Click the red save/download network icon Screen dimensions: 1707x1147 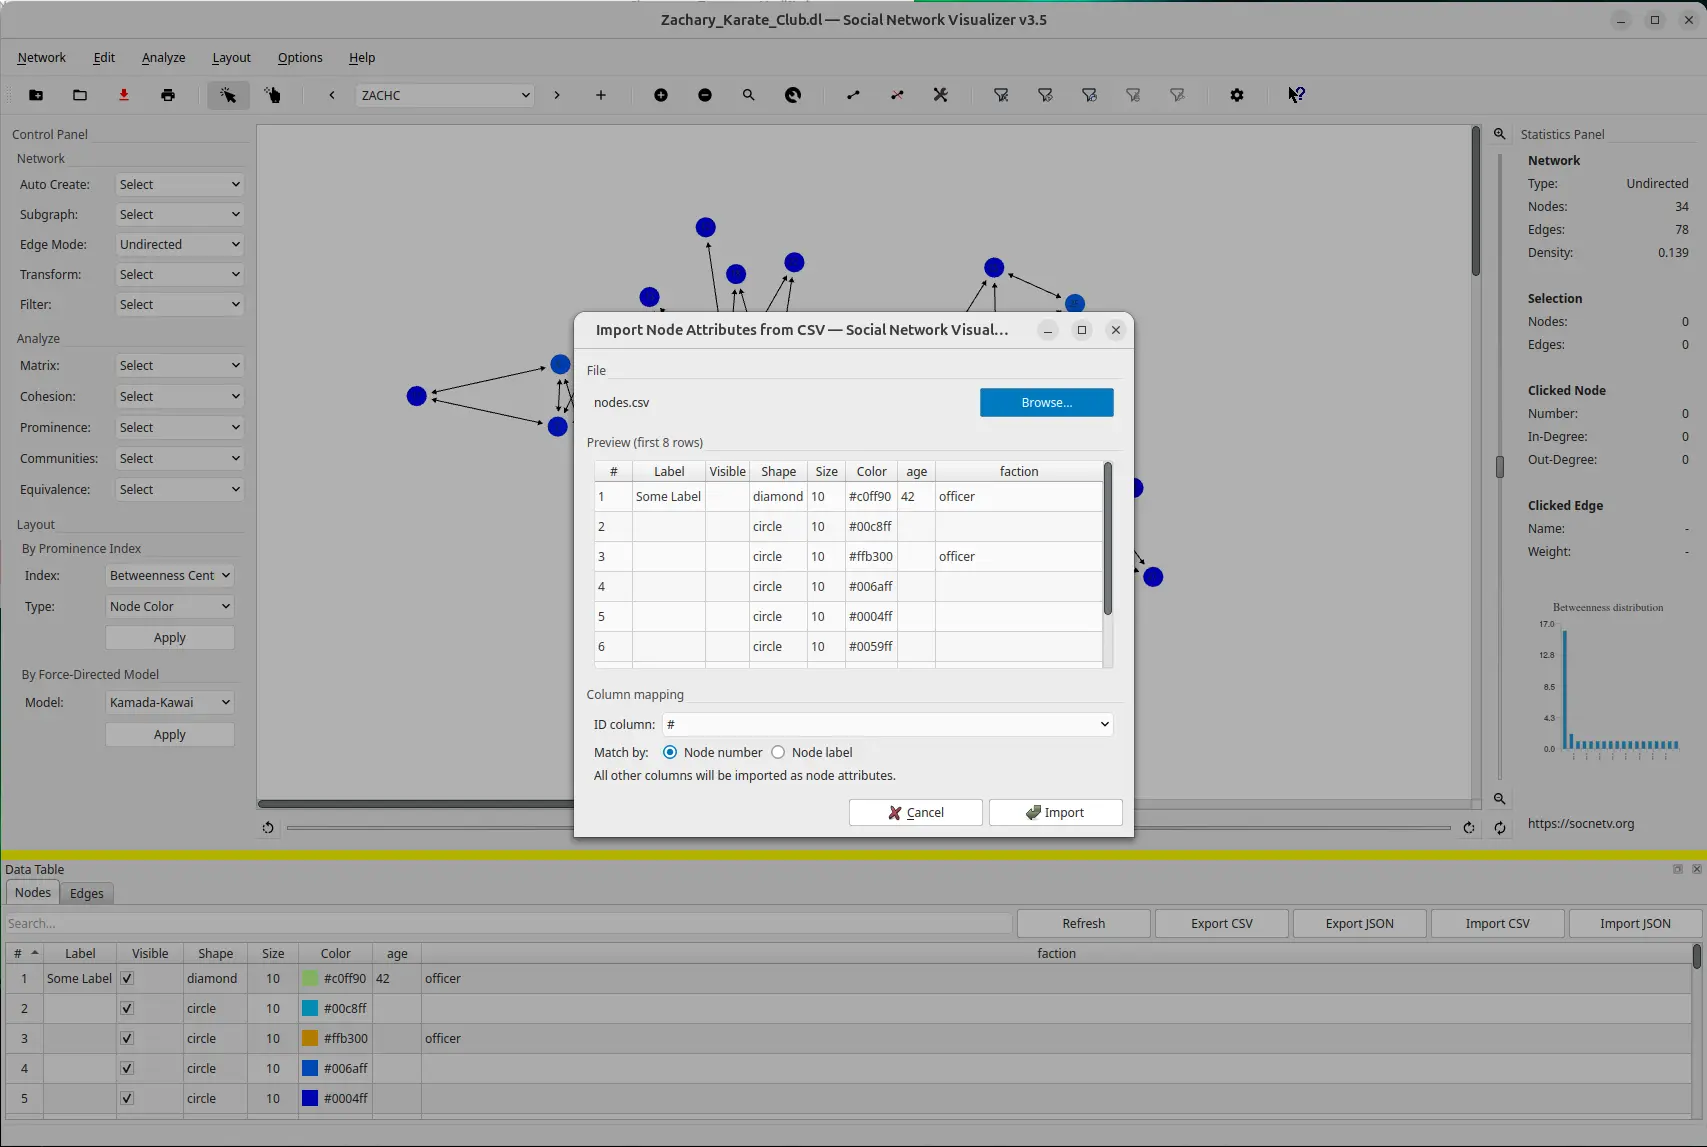pyautogui.click(x=124, y=95)
